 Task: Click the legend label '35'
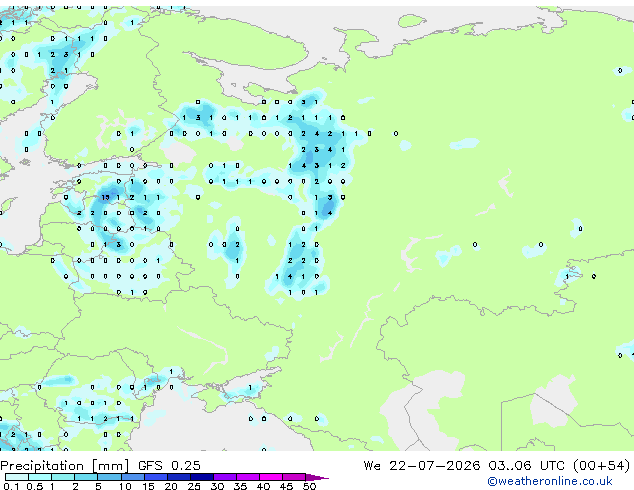(x=240, y=486)
